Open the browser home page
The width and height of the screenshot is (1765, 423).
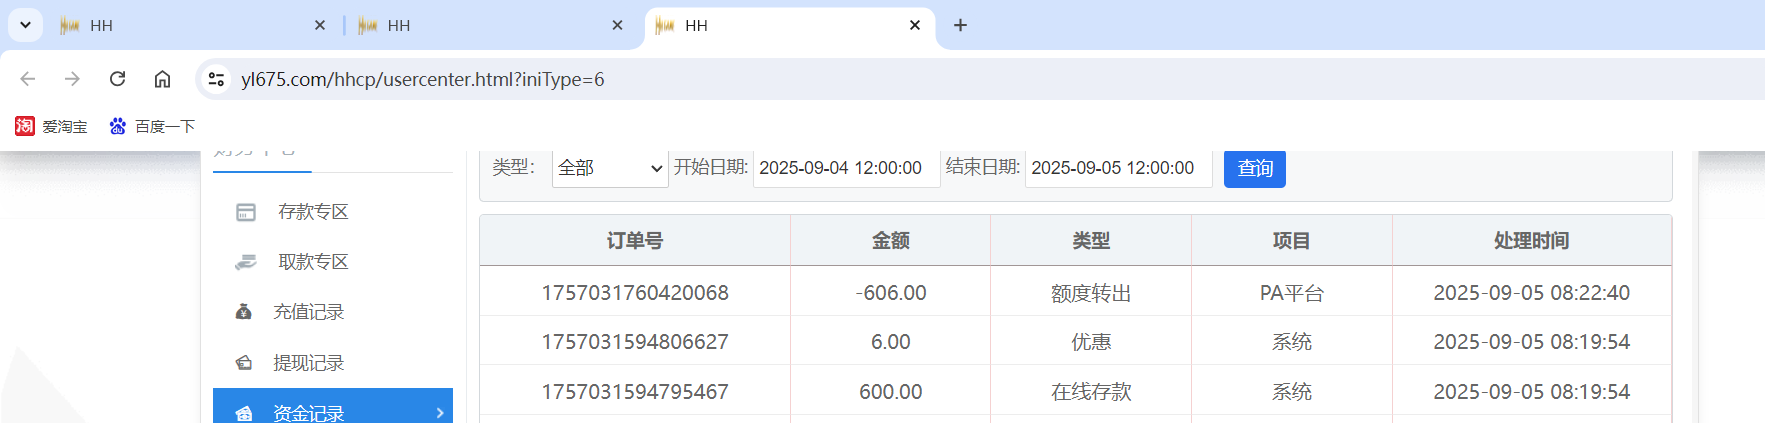point(162,79)
